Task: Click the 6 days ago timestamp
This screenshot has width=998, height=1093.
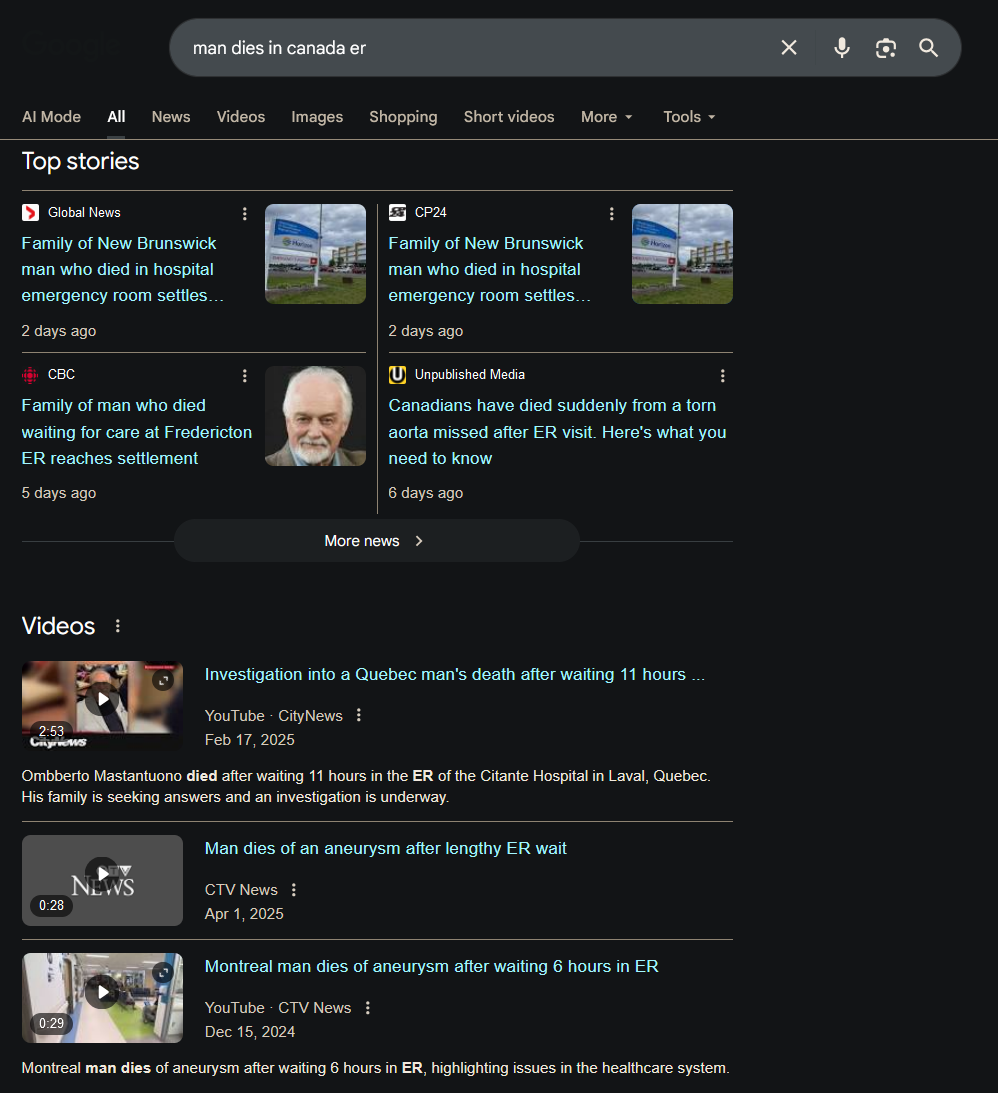Action: click(x=426, y=493)
